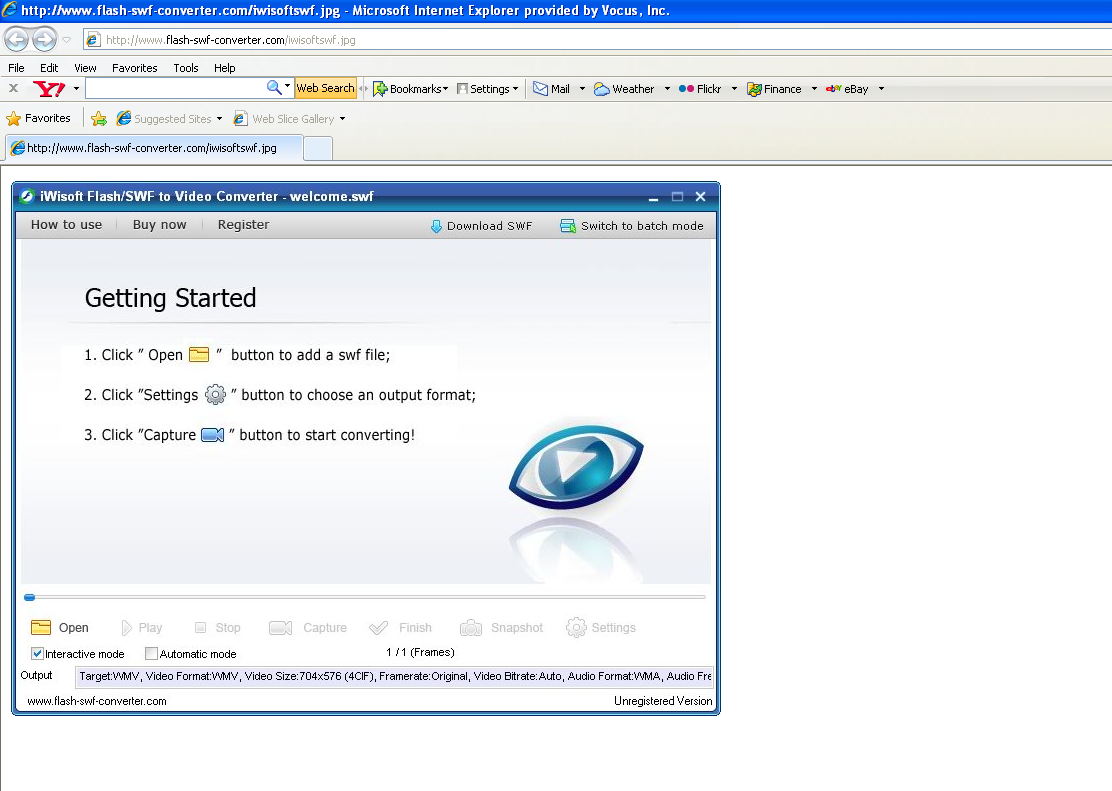Click the Stop button in converter

217,628
